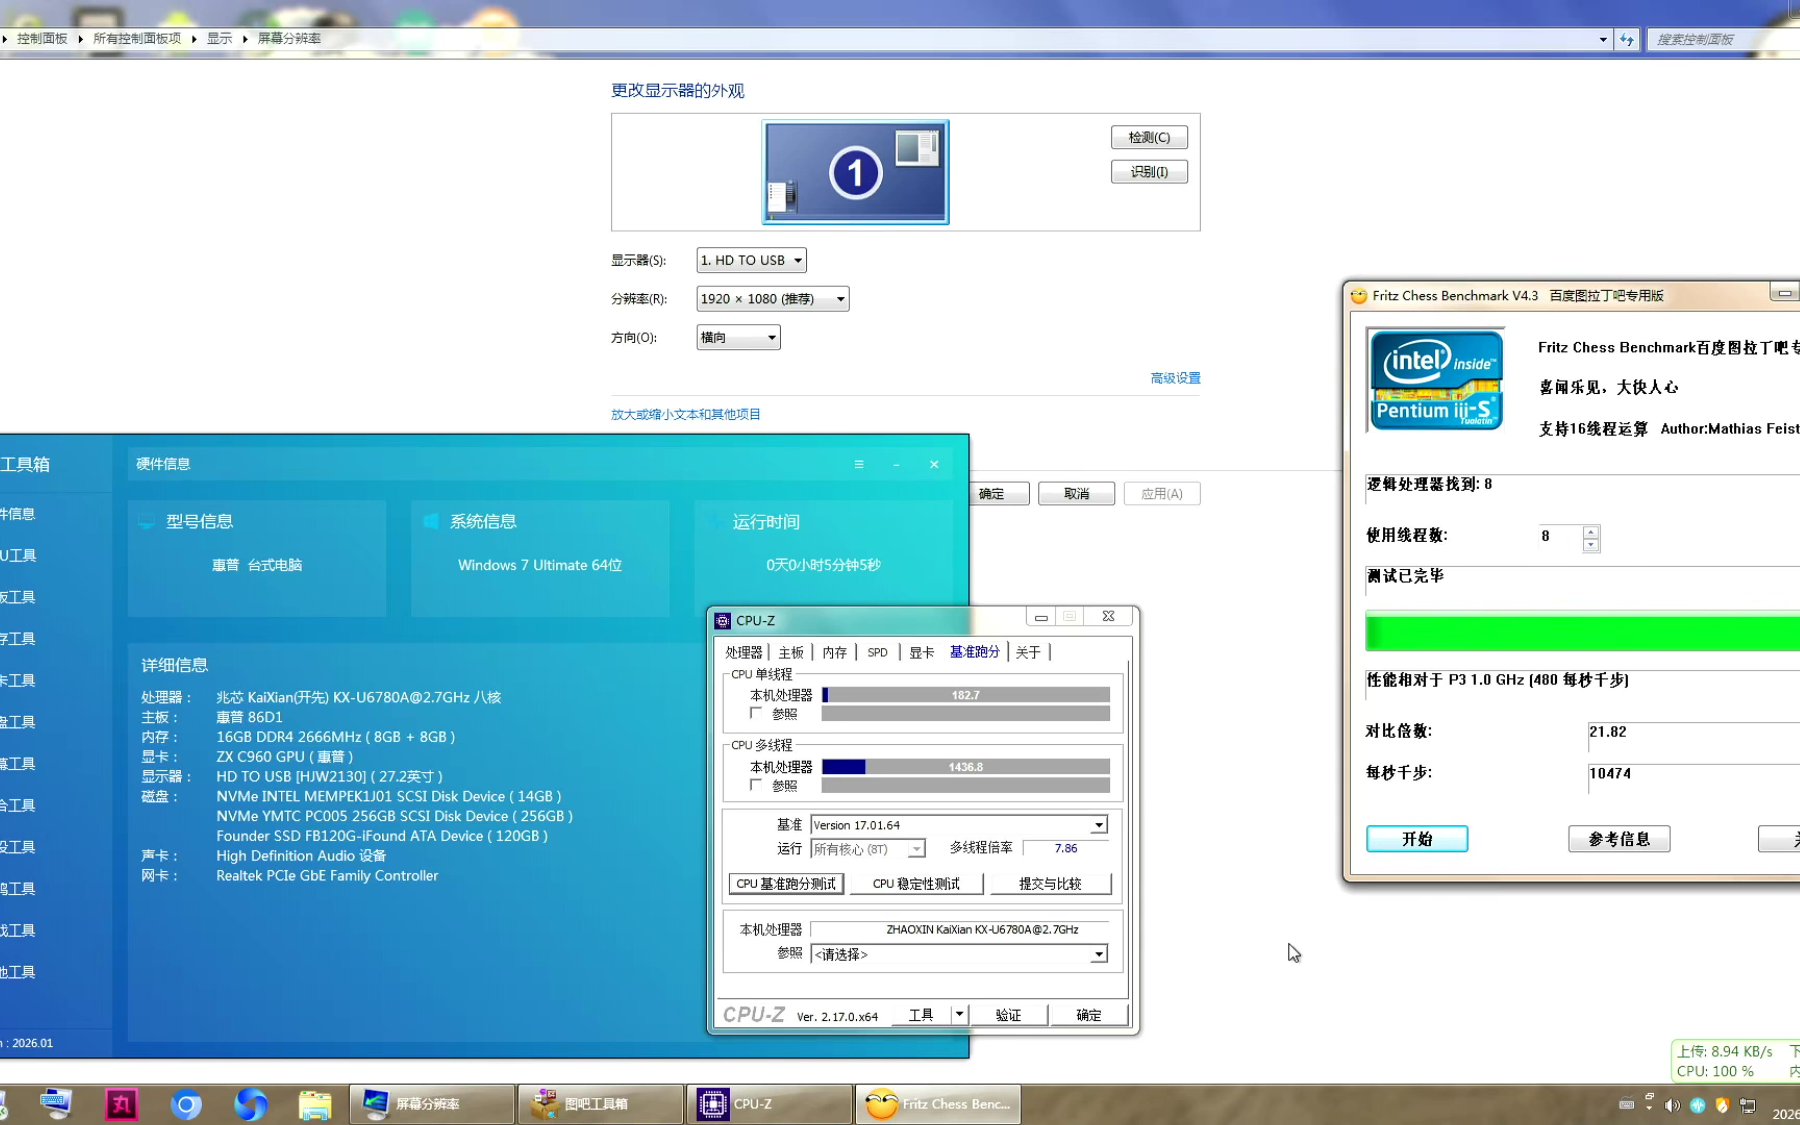
Task: Open the 放大或缩小文本和其他项目 link
Action: (x=686, y=414)
